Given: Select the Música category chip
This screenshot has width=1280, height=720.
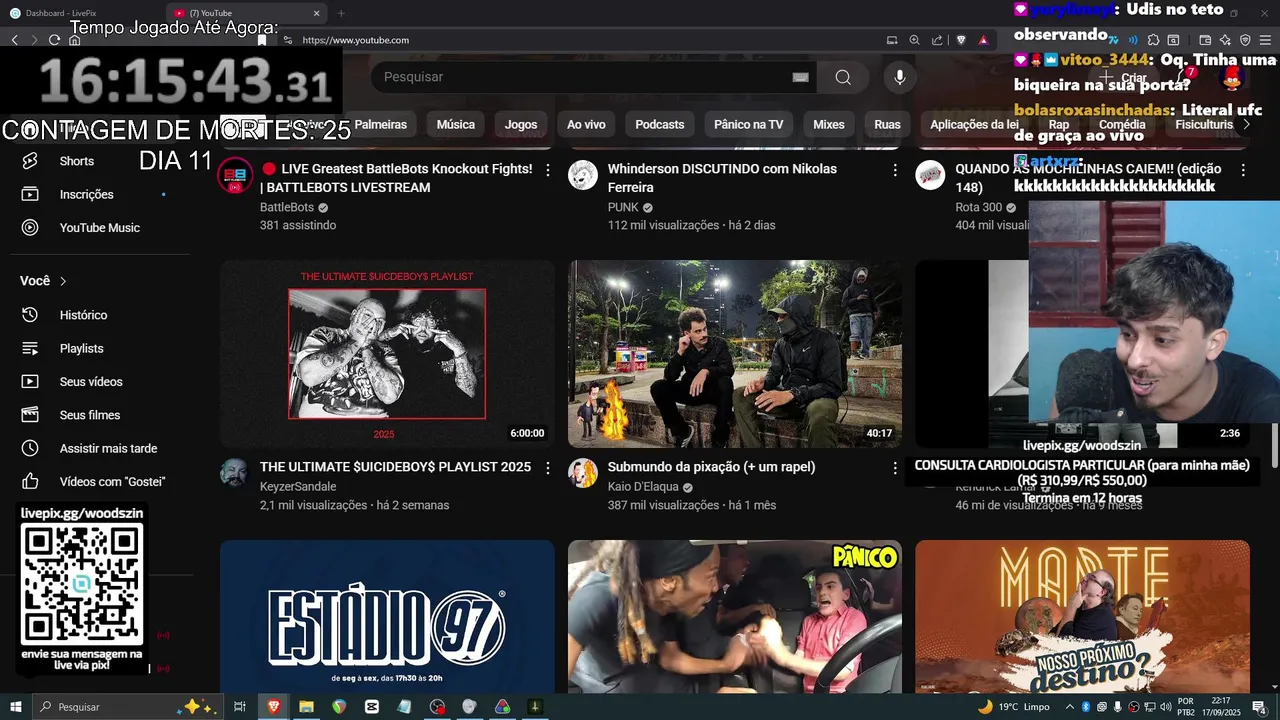Looking at the screenshot, I should pos(455,124).
